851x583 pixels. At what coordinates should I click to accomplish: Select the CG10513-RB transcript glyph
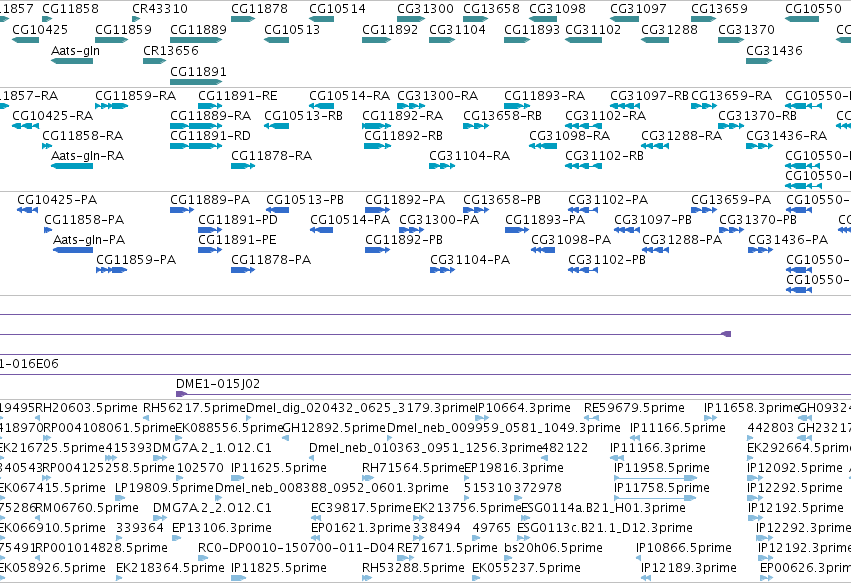pyautogui.click(x=276, y=126)
